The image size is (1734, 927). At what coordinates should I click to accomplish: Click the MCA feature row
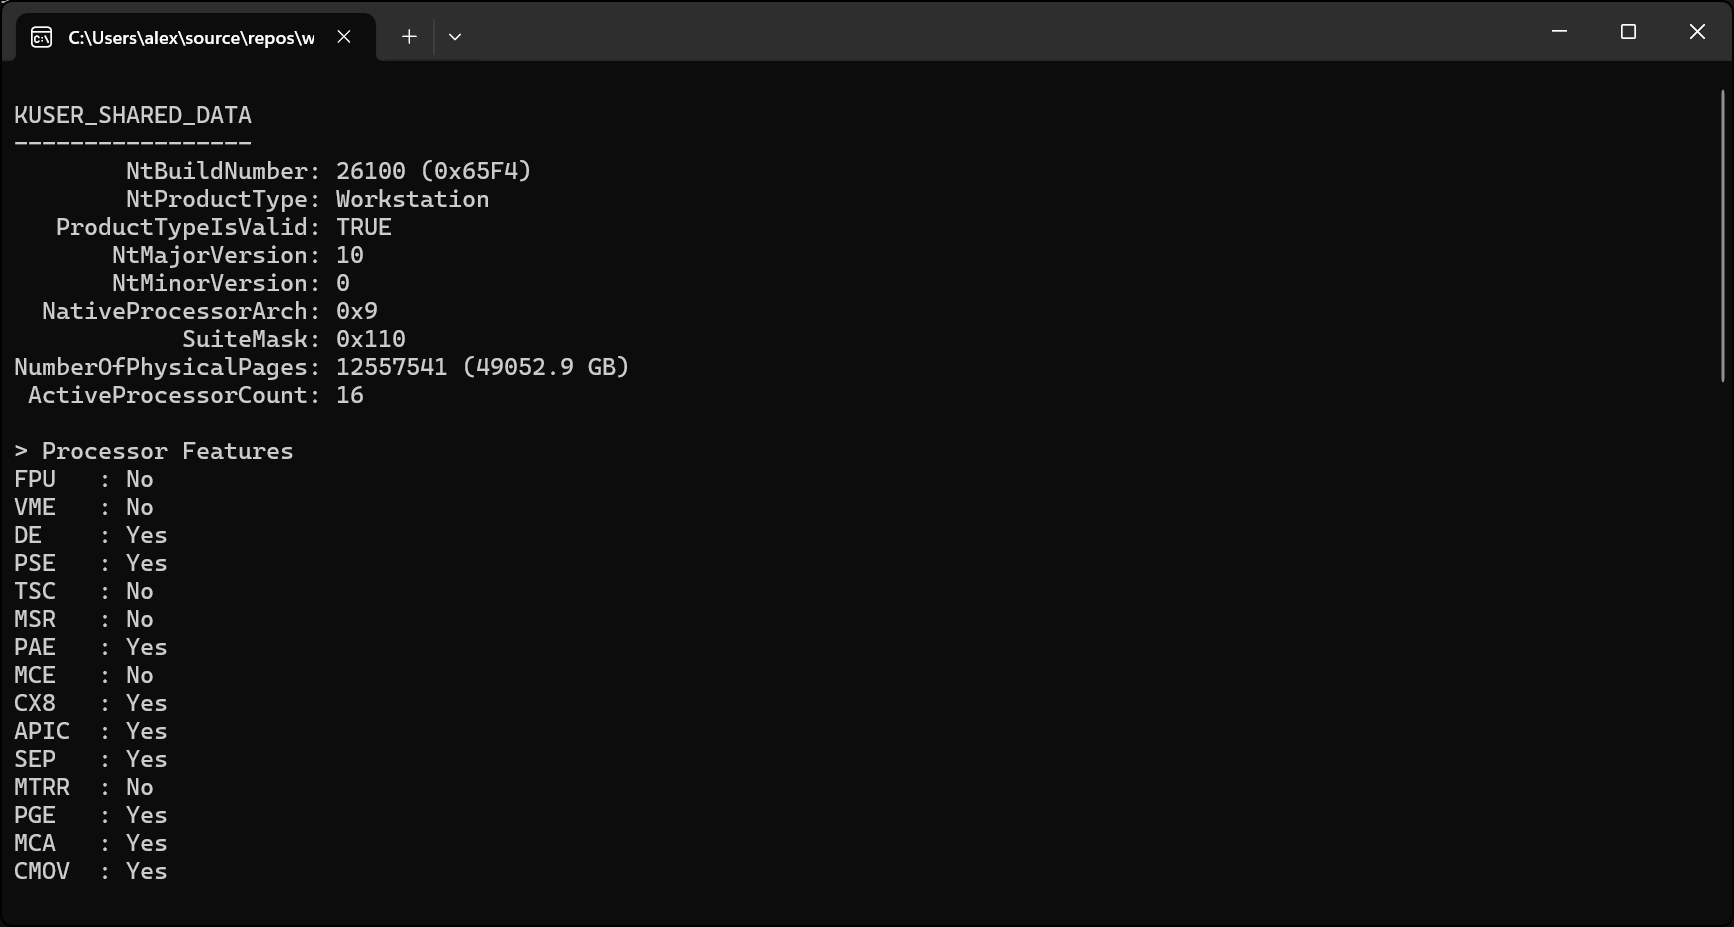(x=91, y=843)
